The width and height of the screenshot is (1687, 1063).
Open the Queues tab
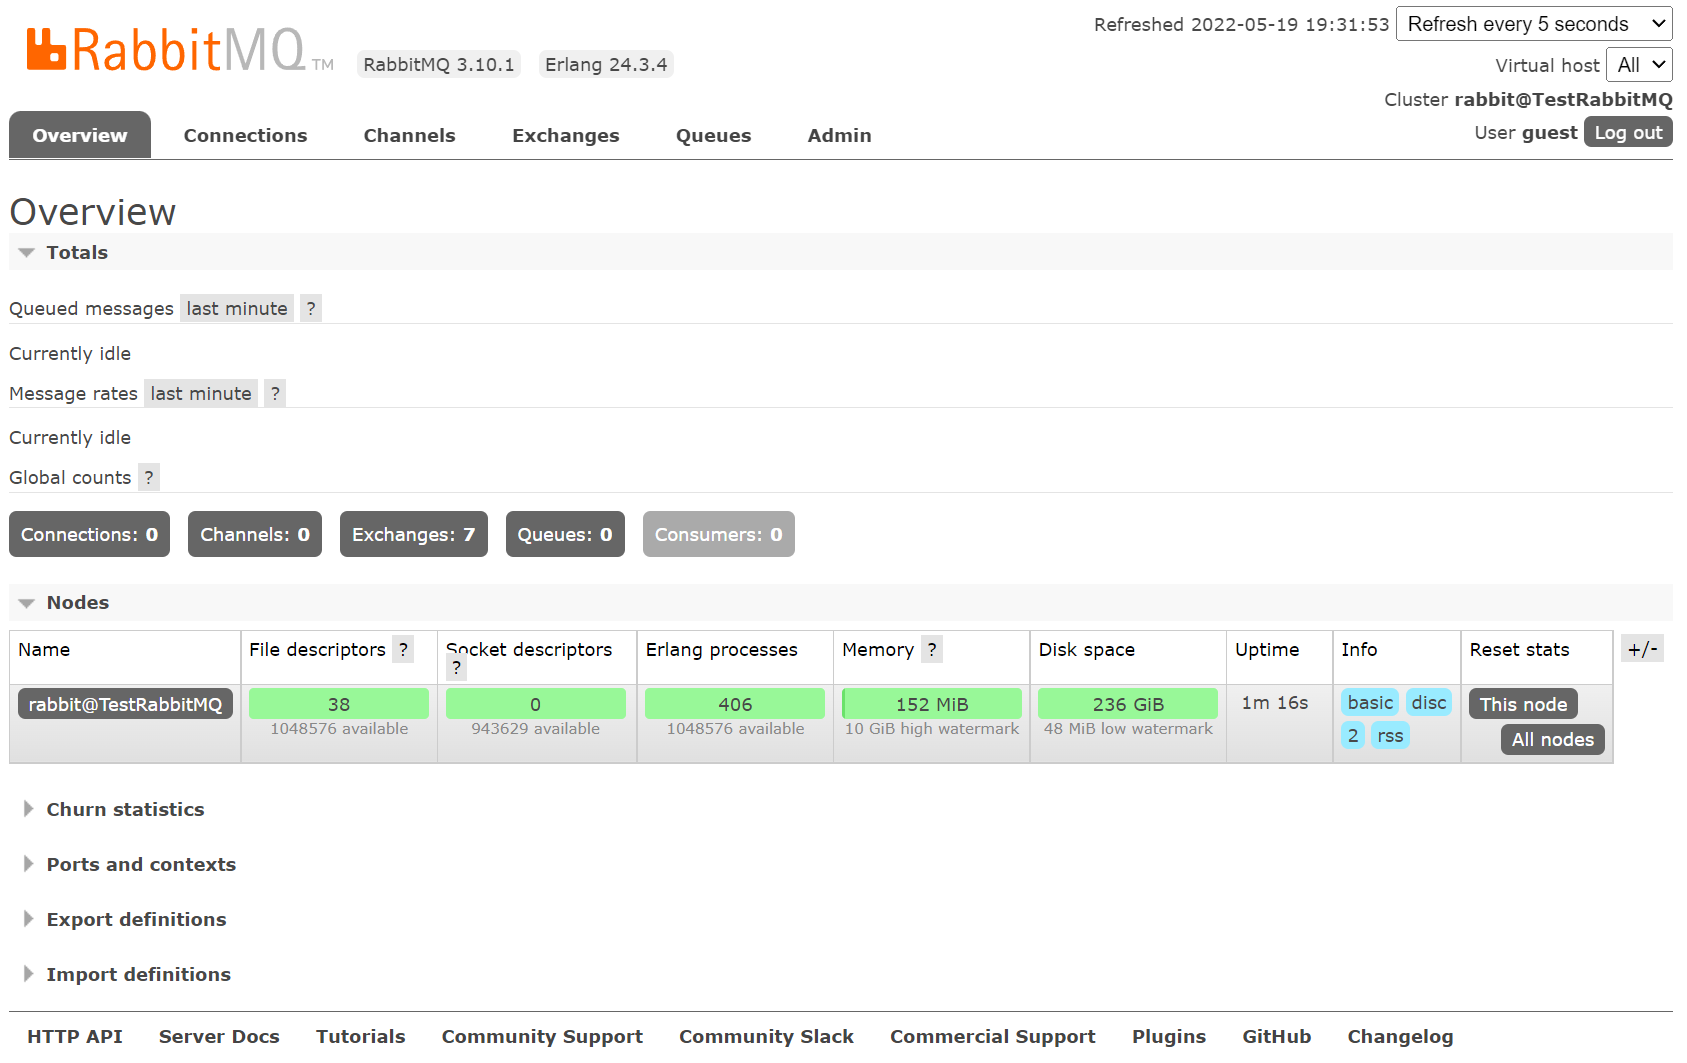pos(713,135)
